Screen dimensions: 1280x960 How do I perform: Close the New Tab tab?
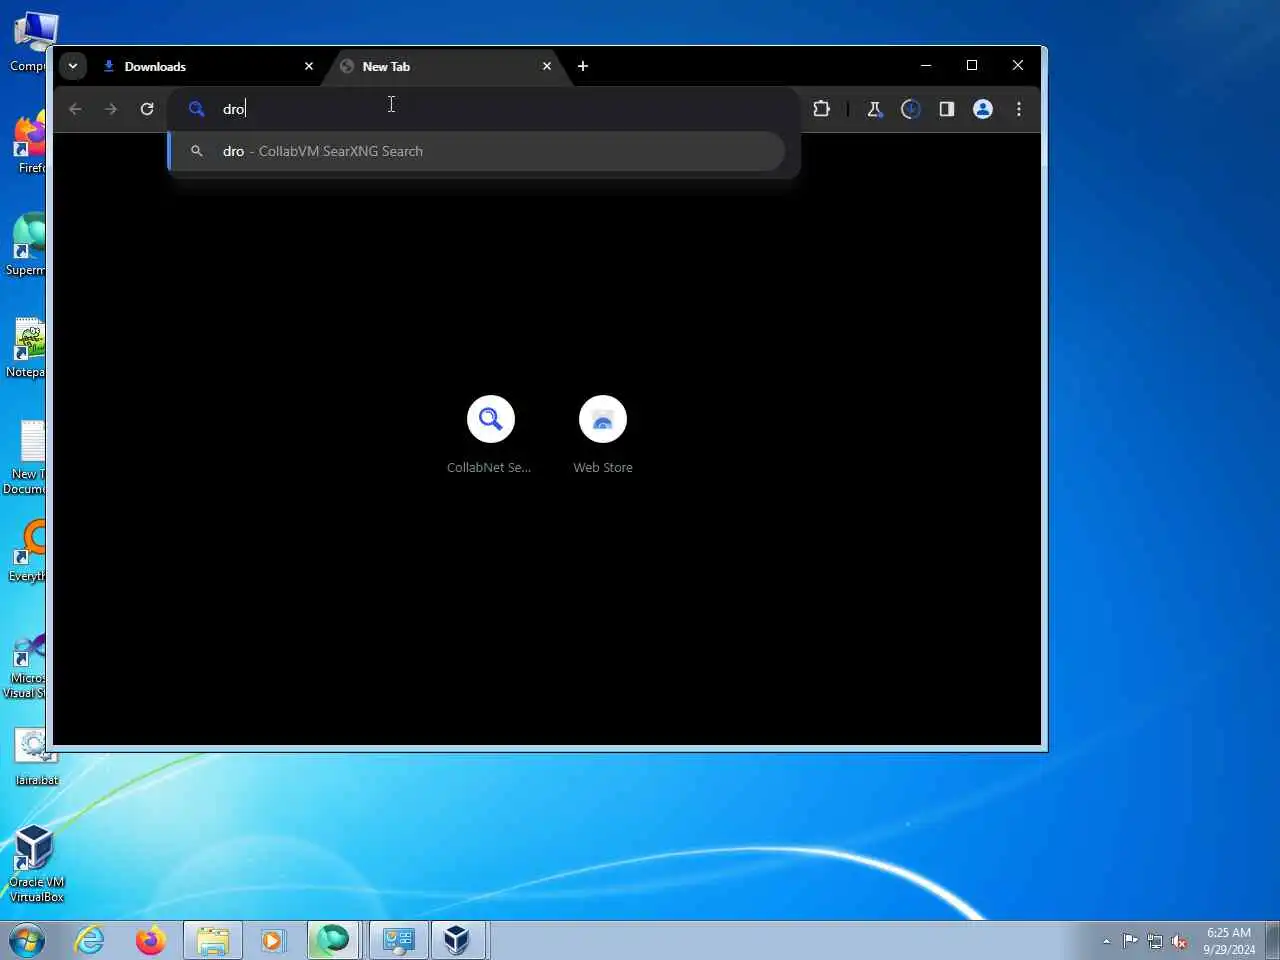tap(547, 66)
